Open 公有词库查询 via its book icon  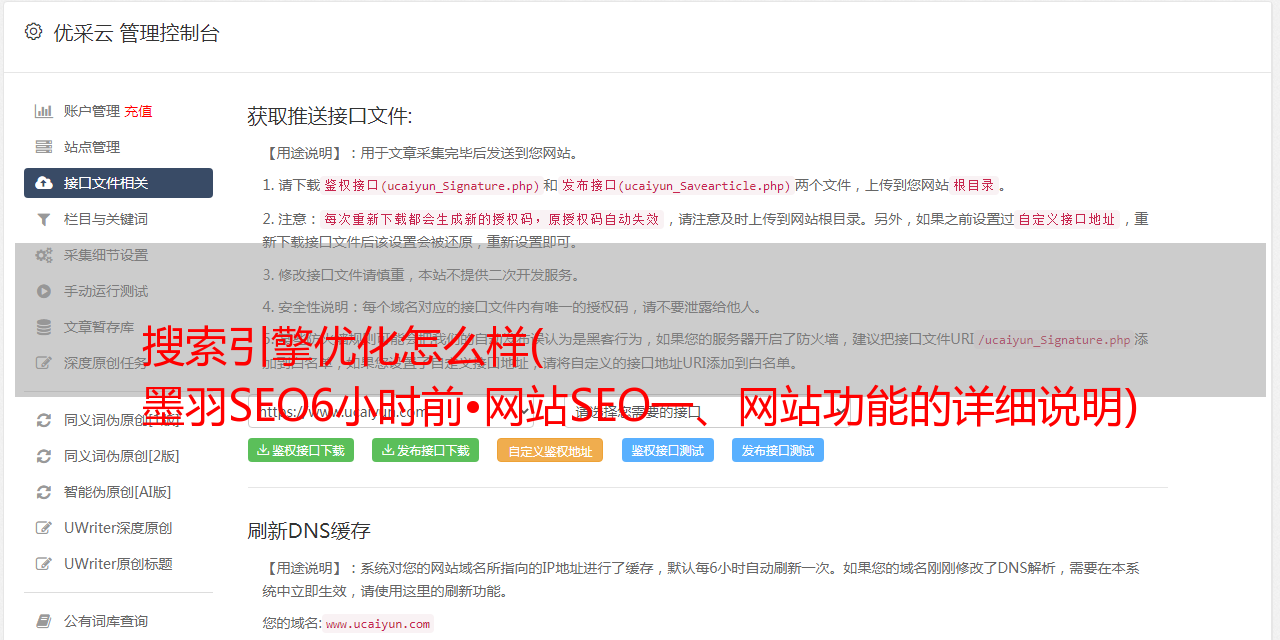44,621
